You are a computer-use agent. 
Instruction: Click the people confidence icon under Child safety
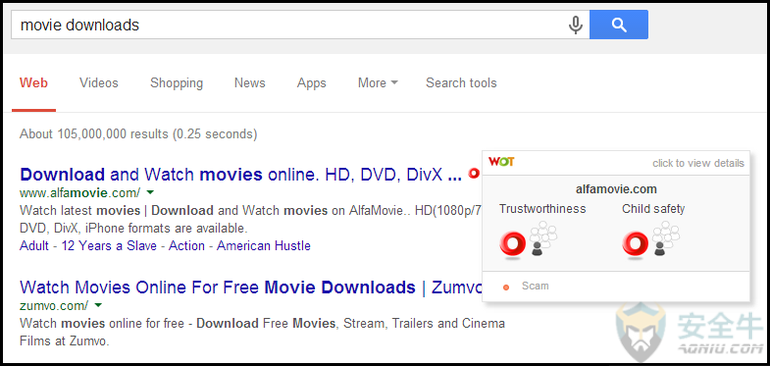[667, 238]
